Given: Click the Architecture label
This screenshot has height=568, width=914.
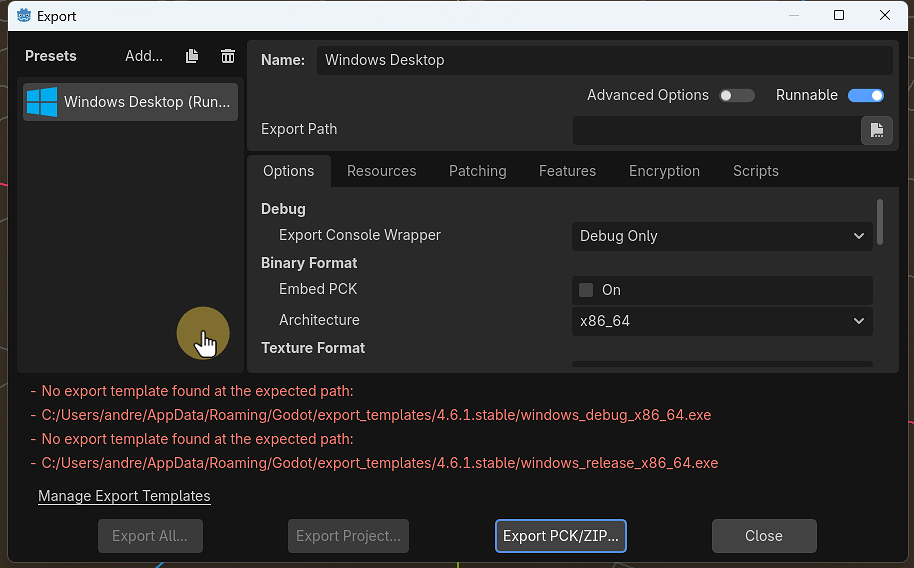Looking at the screenshot, I should click(x=319, y=320).
